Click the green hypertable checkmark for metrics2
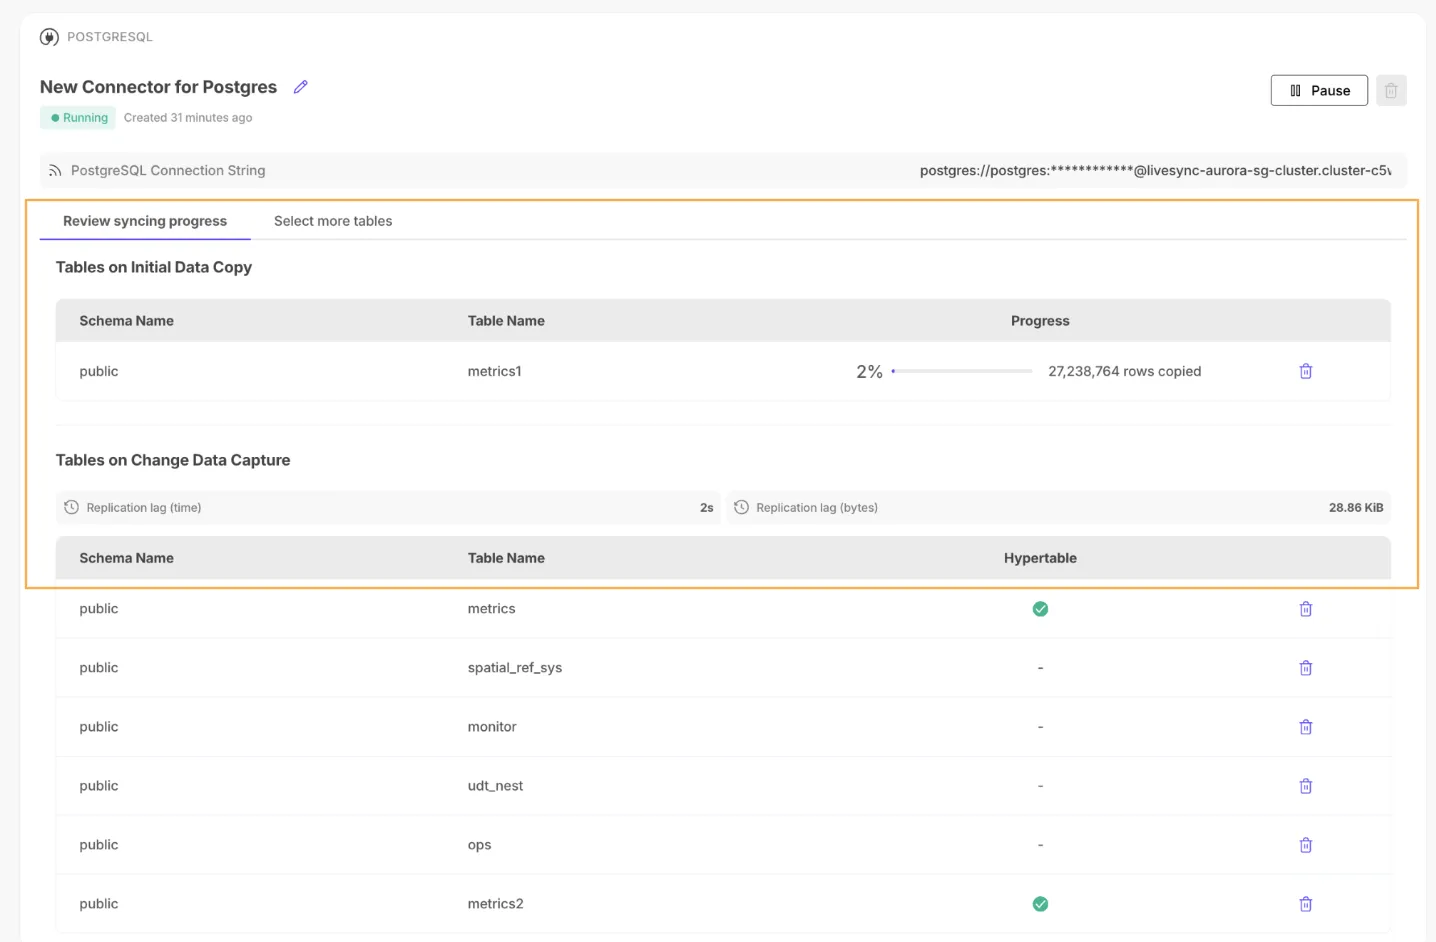This screenshot has height=942, width=1436. coord(1040,904)
